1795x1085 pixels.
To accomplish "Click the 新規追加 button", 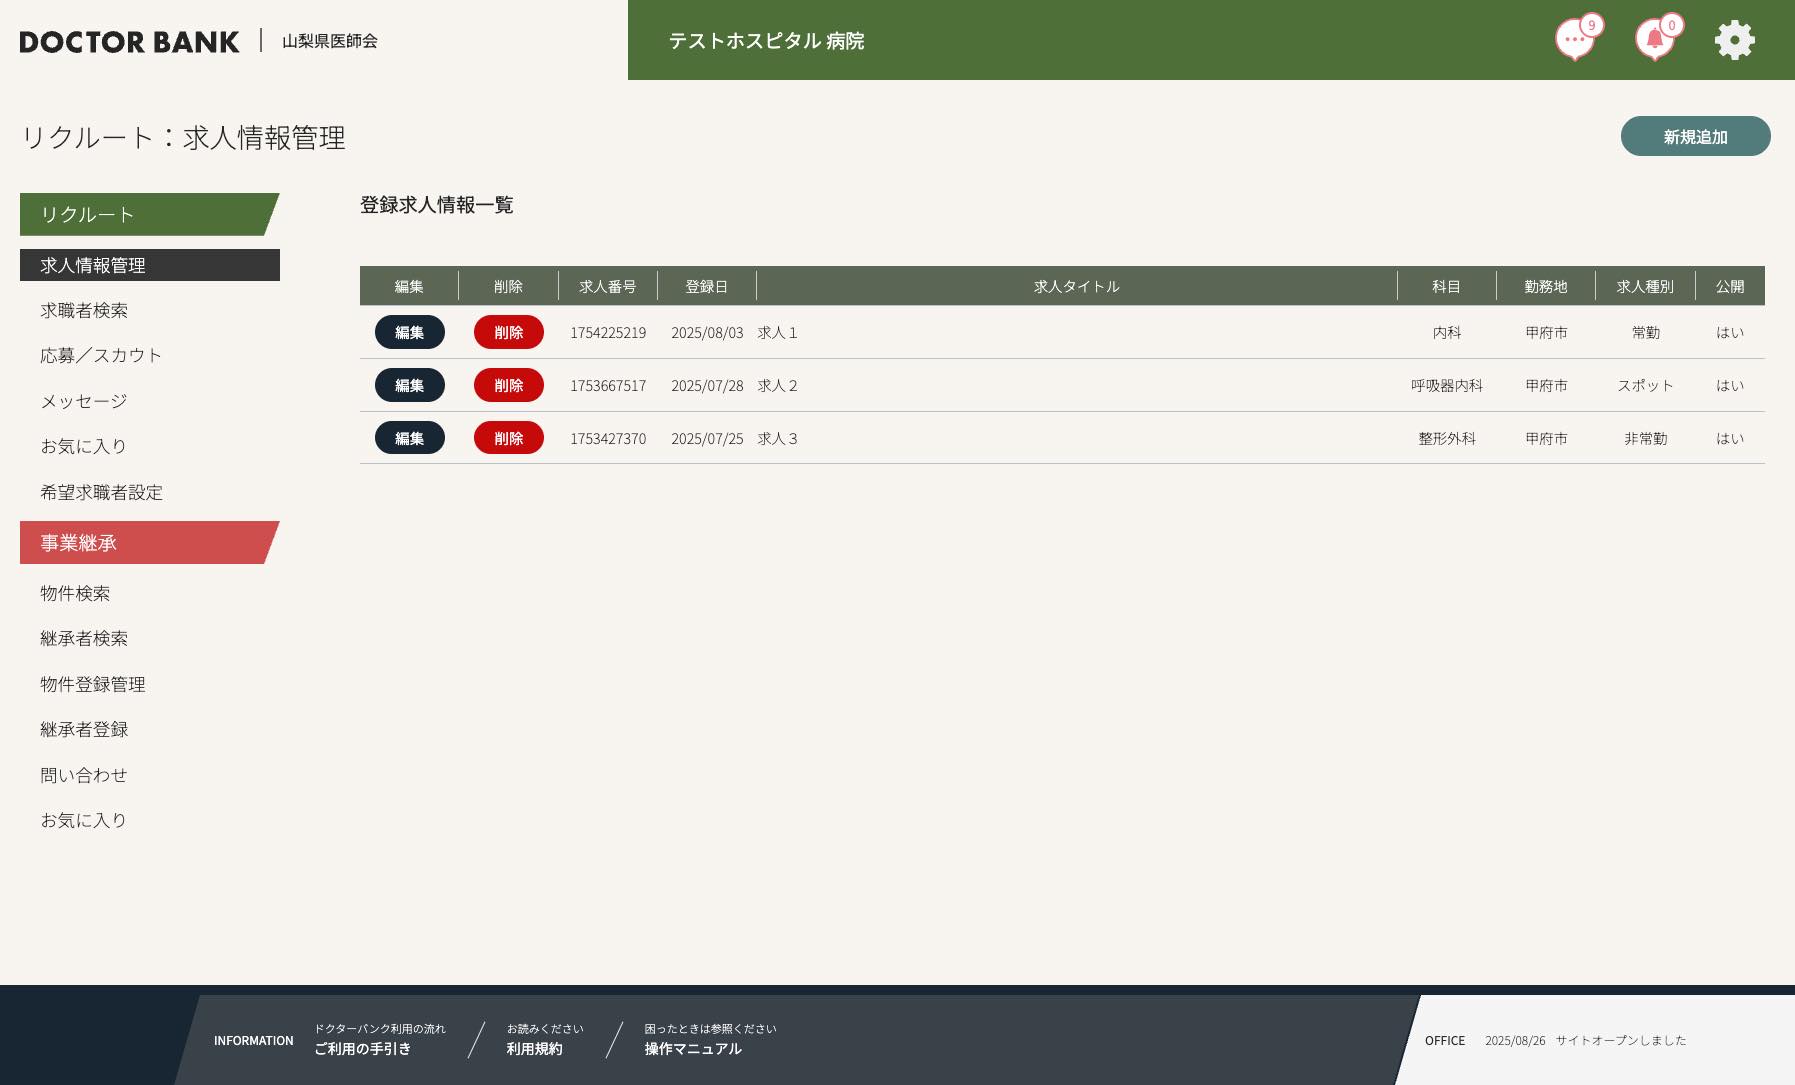I will pos(1695,136).
